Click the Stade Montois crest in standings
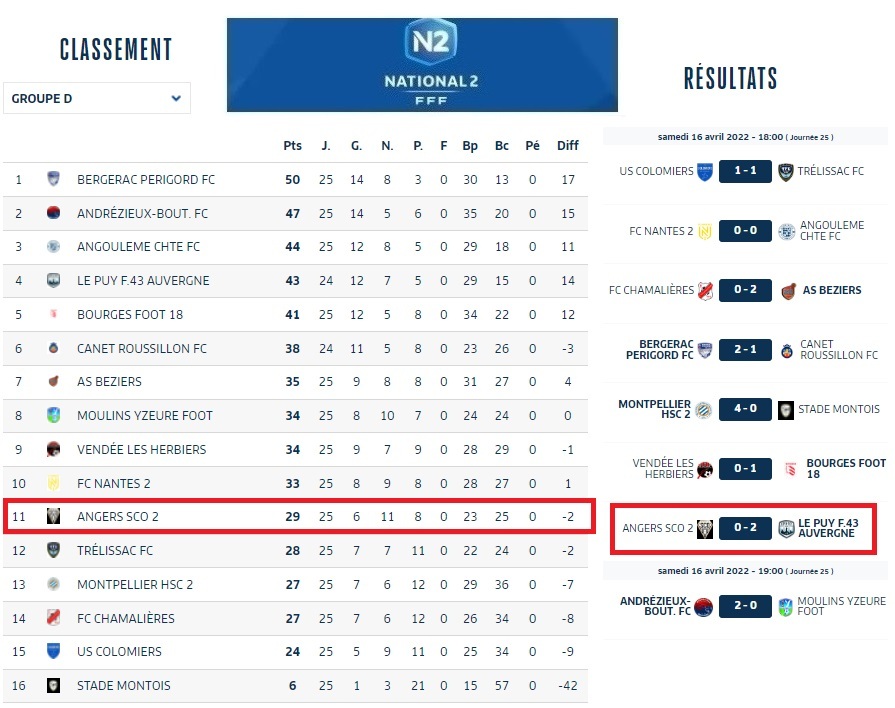The height and width of the screenshot is (708, 895). [x=53, y=685]
